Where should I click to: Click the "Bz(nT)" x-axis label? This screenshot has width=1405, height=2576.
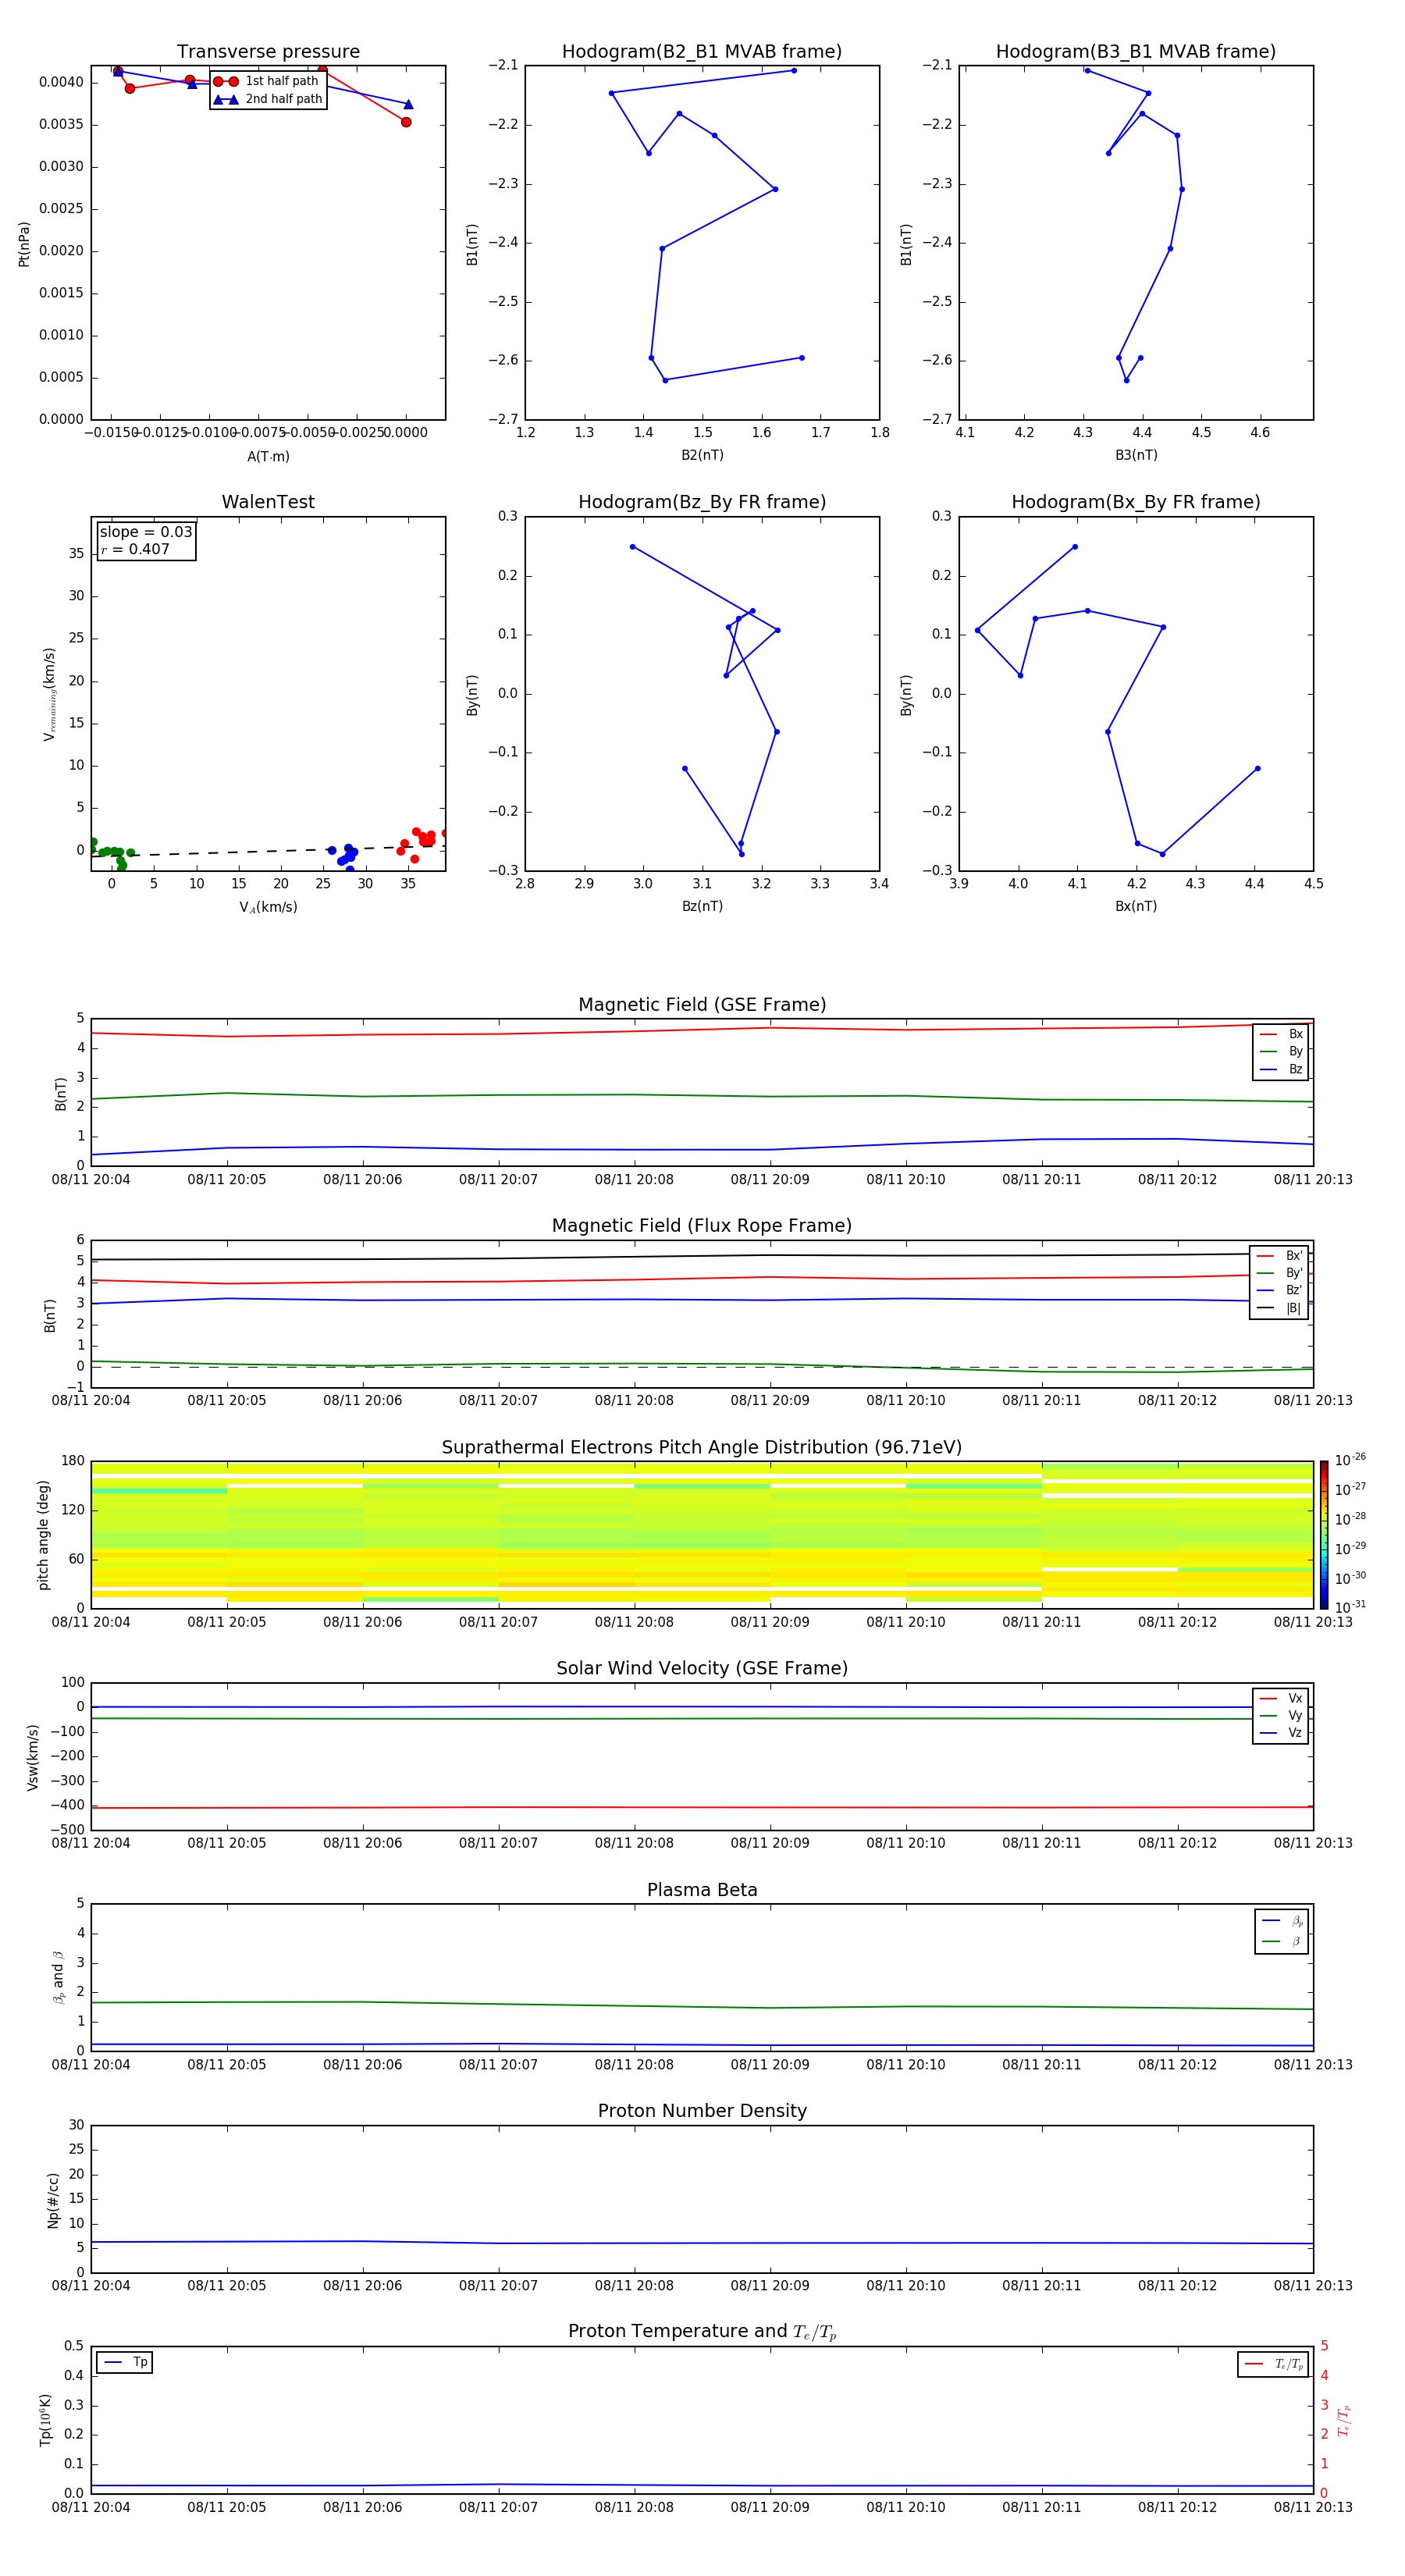[702, 906]
